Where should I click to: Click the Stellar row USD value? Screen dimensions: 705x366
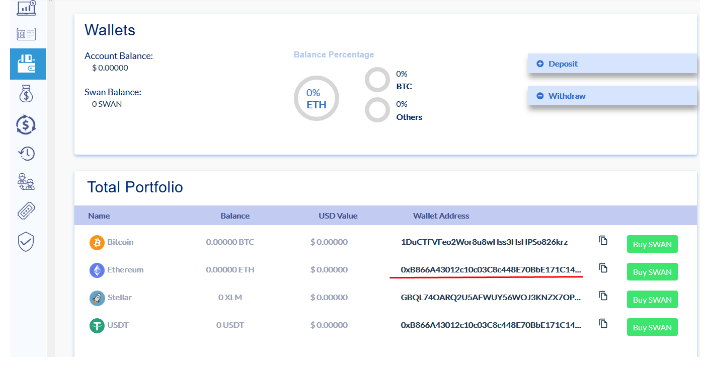click(329, 297)
